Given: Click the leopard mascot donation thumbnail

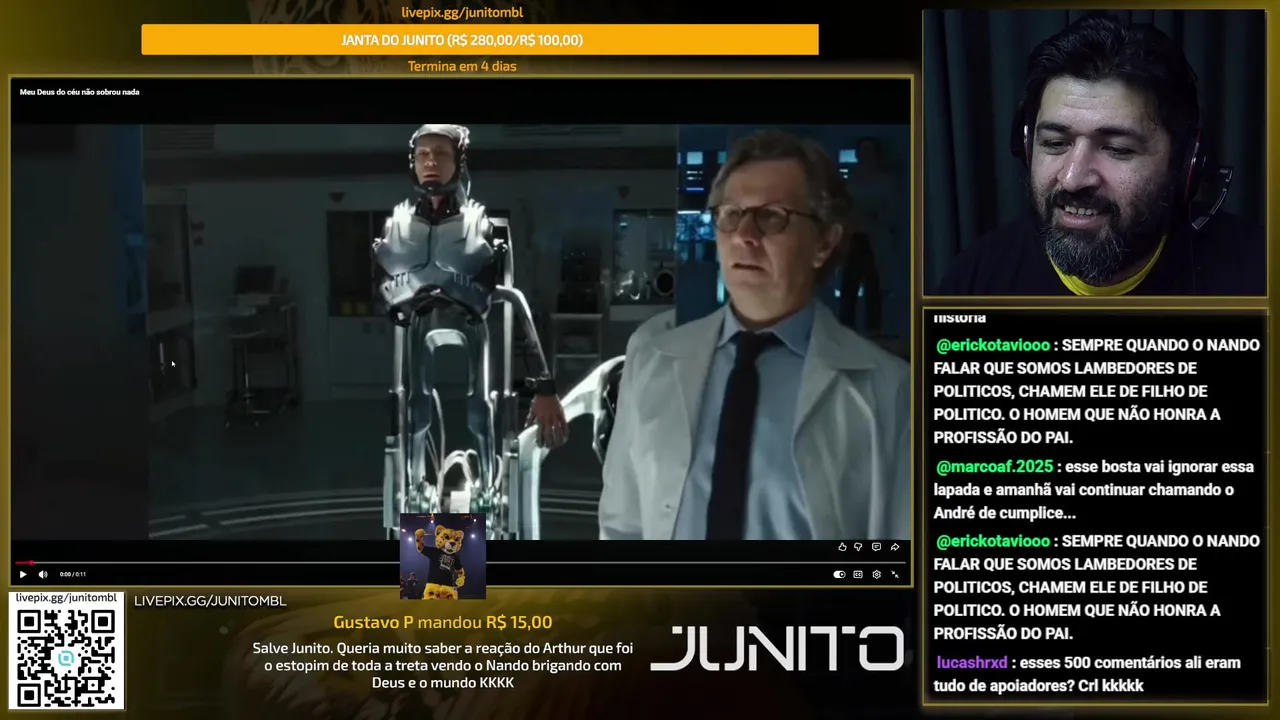Looking at the screenshot, I should pyautogui.click(x=443, y=557).
